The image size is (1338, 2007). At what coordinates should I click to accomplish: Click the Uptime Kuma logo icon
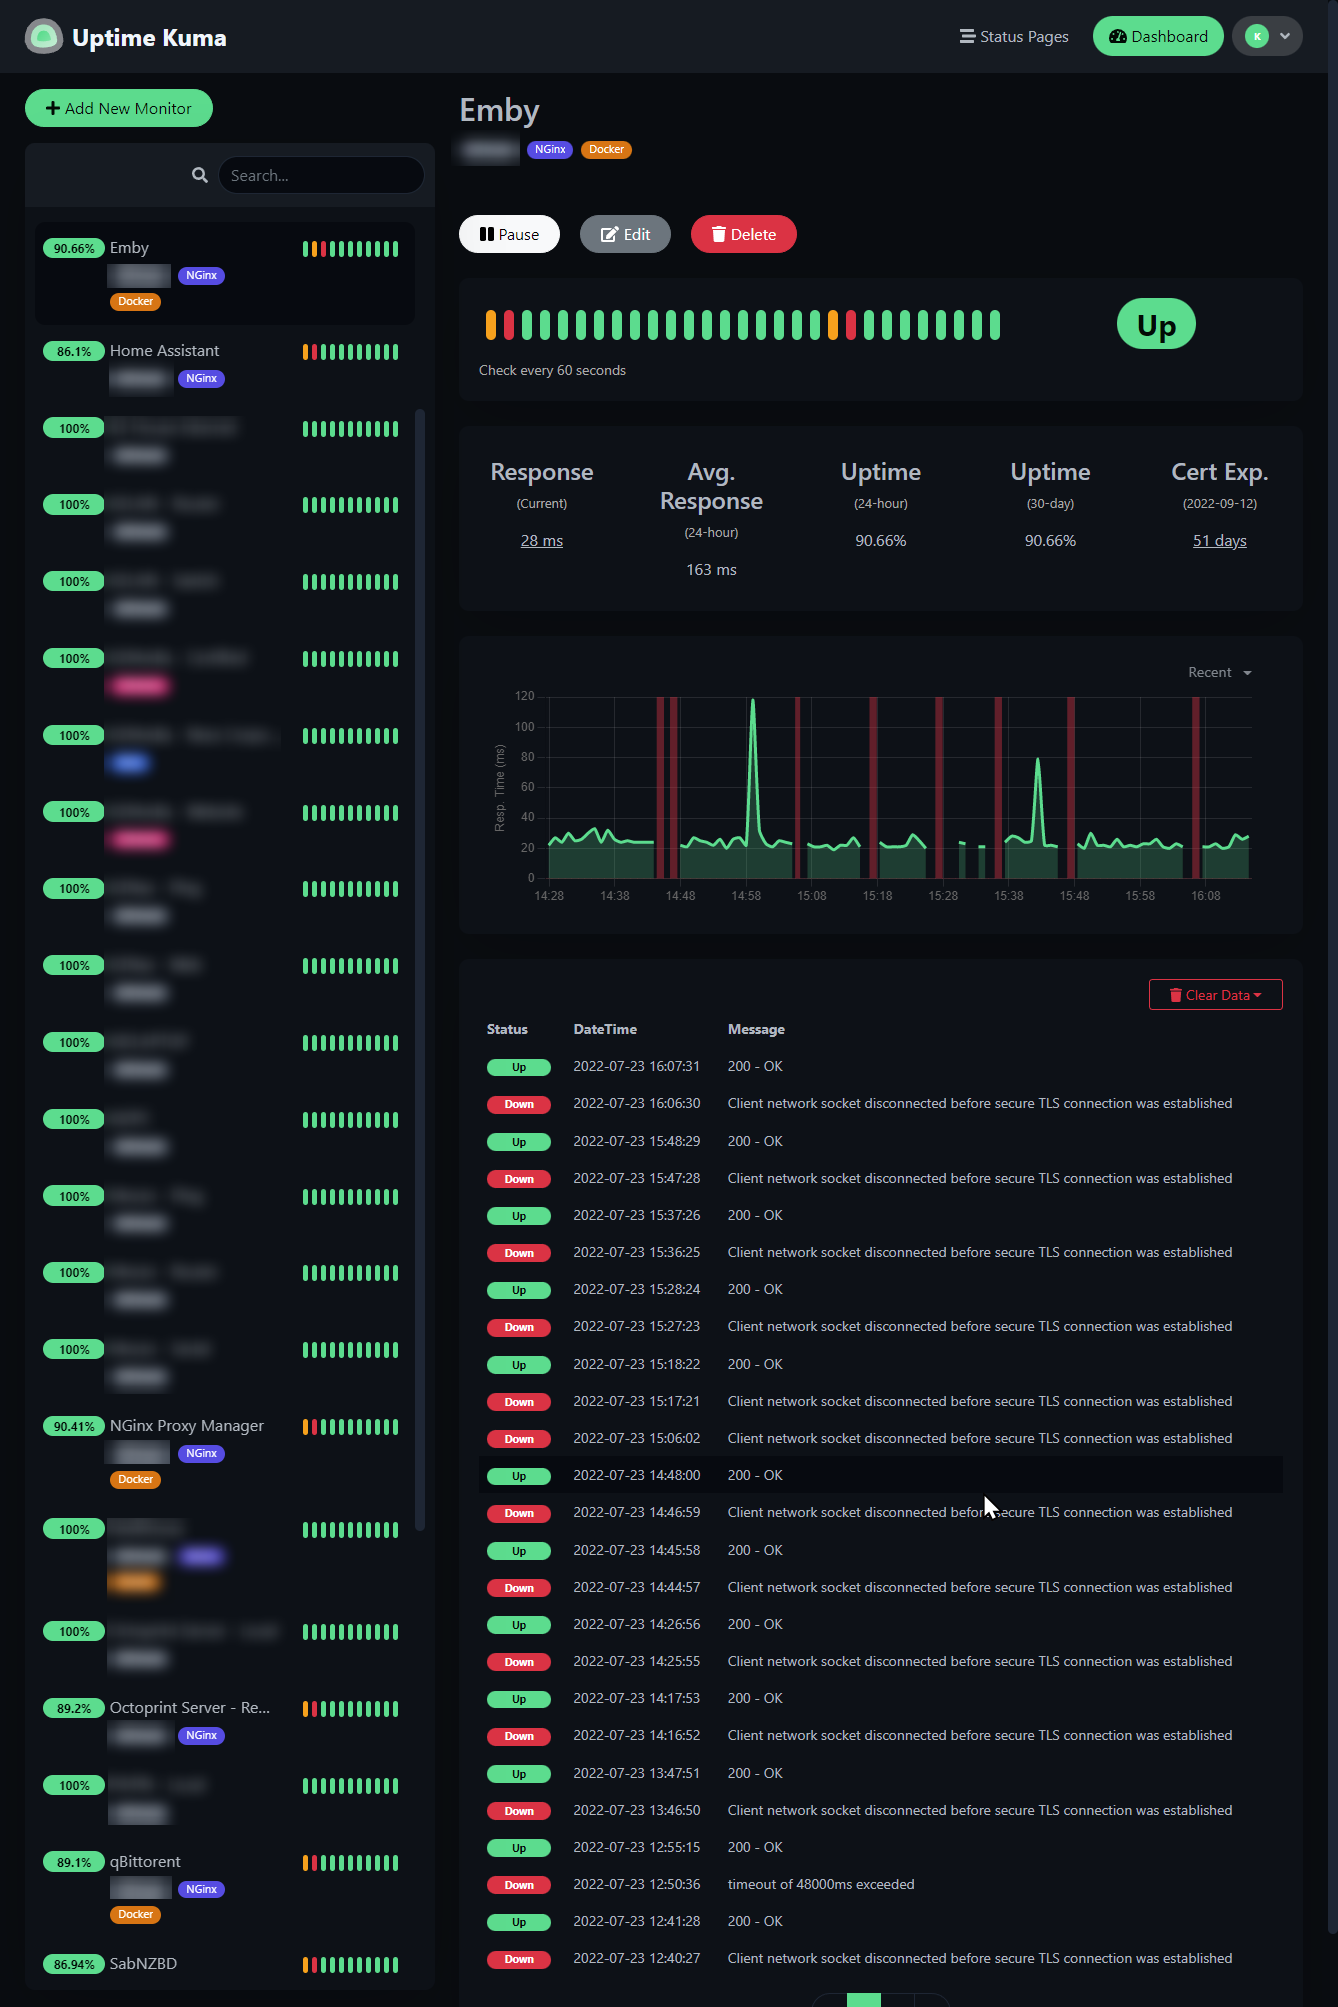[43, 37]
